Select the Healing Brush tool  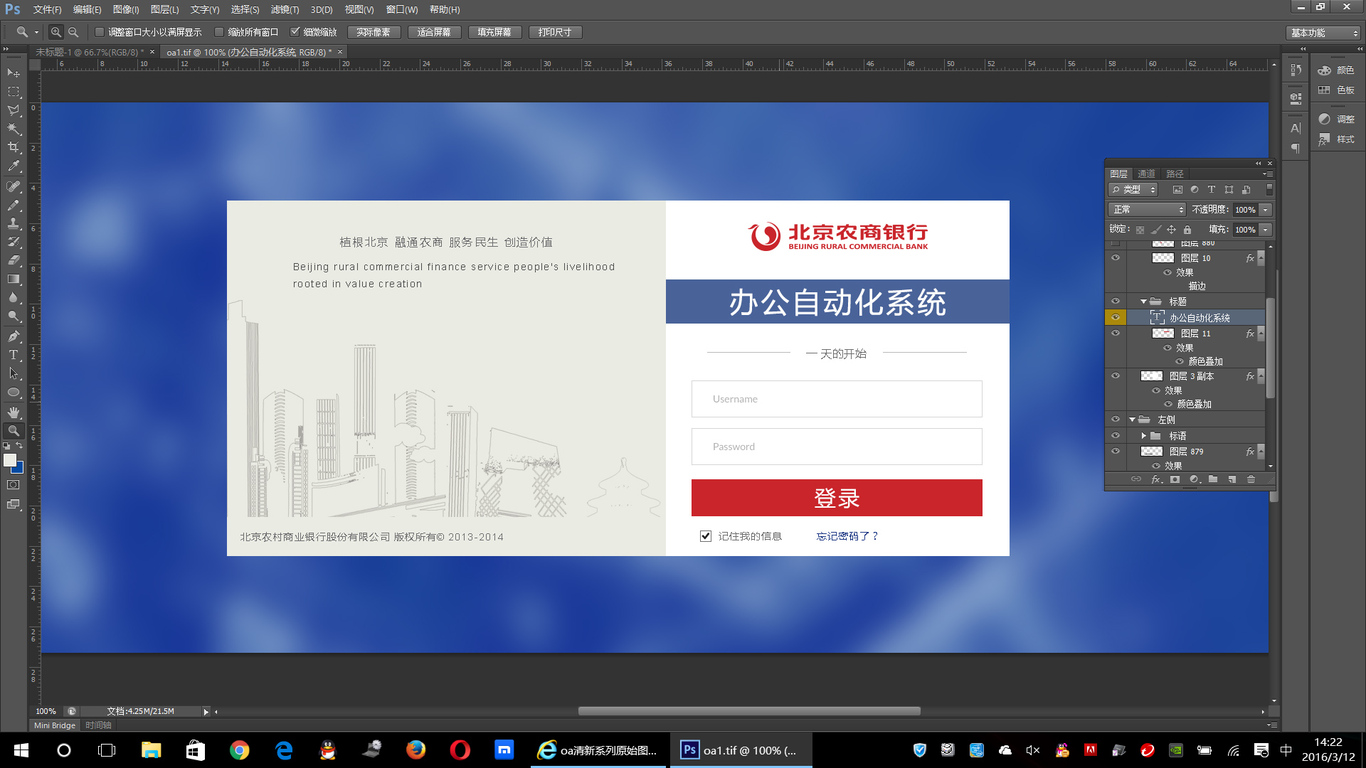point(13,187)
